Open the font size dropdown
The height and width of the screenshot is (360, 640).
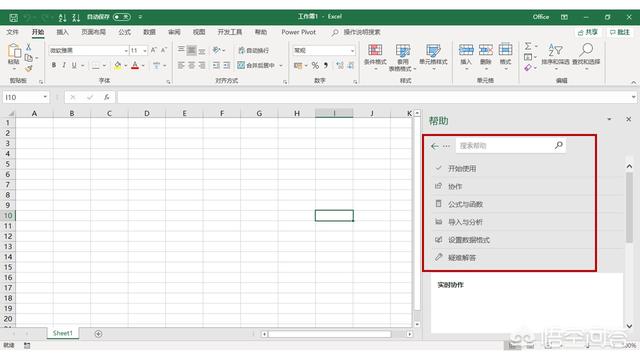click(144, 51)
